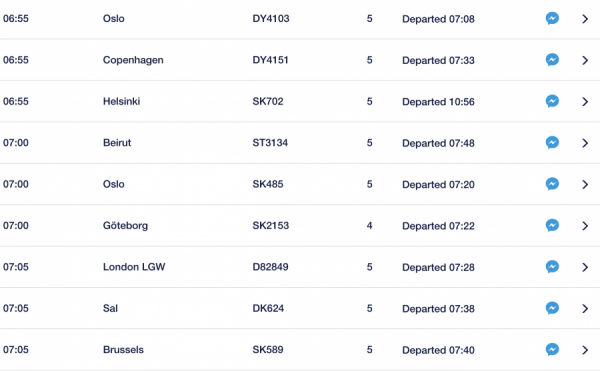Viewport: 600px width, 371px height.
Task: Open Messenger icon for Brussels flight SK589
Action: click(552, 349)
